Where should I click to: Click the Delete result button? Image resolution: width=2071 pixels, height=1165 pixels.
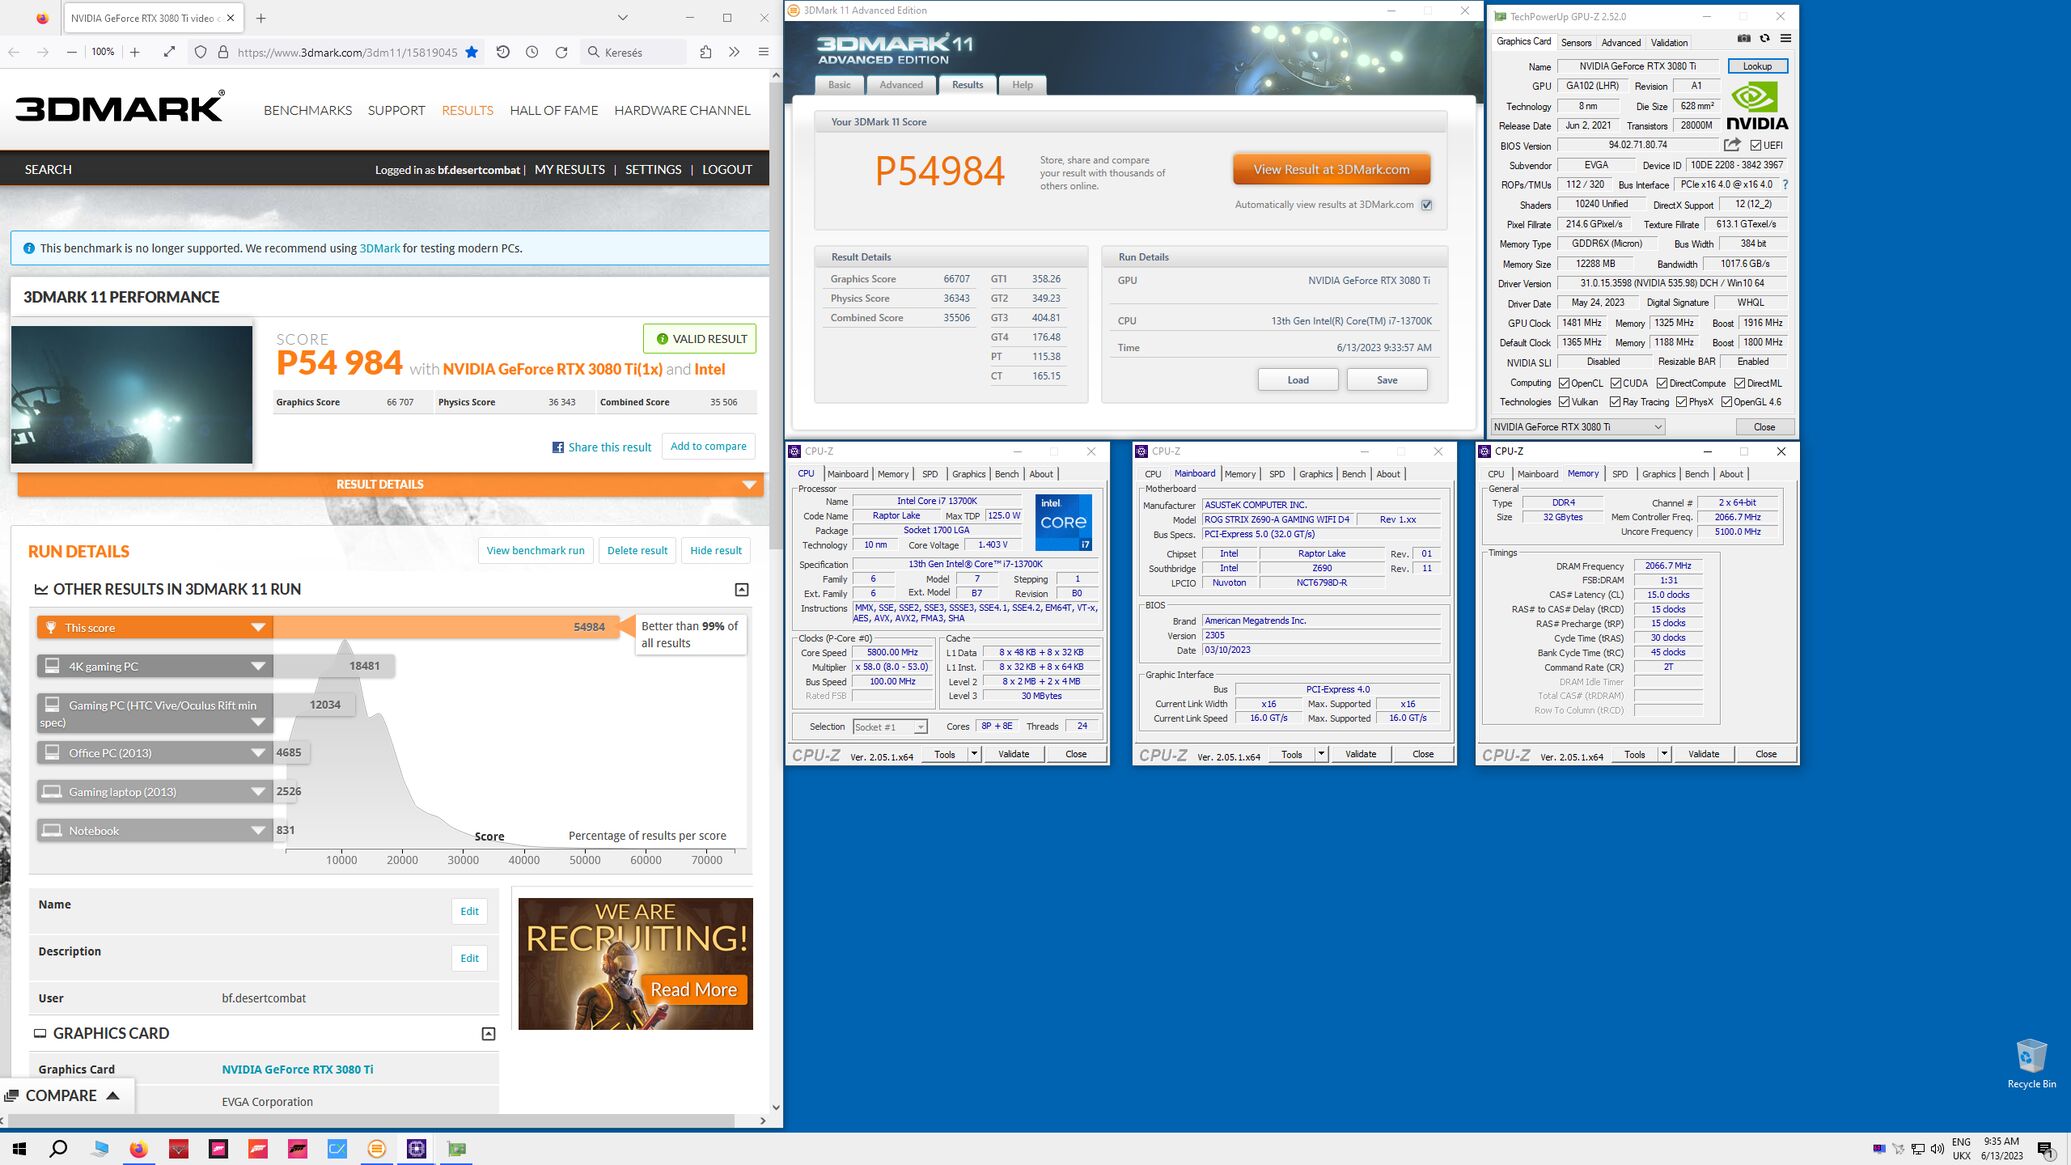click(637, 550)
